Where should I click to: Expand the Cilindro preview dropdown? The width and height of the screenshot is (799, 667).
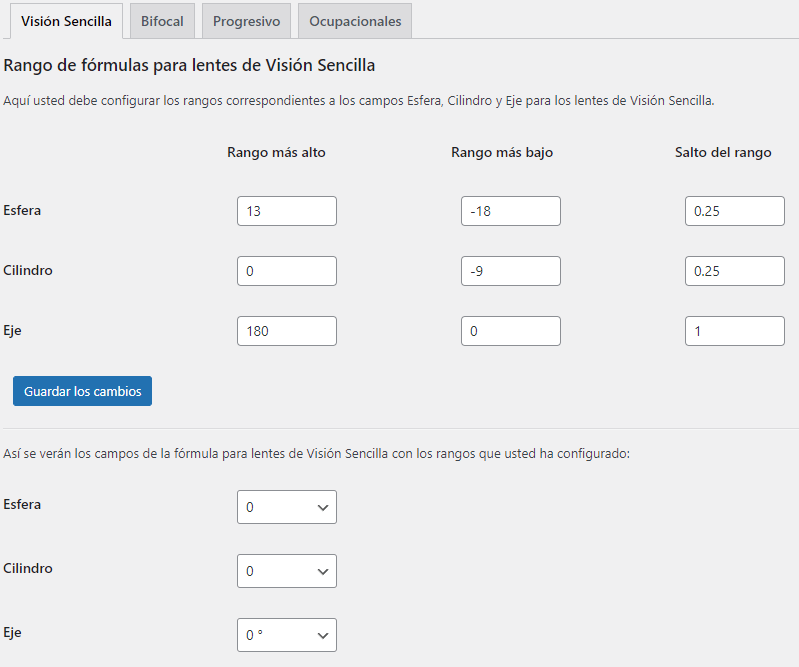click(286, 571)
